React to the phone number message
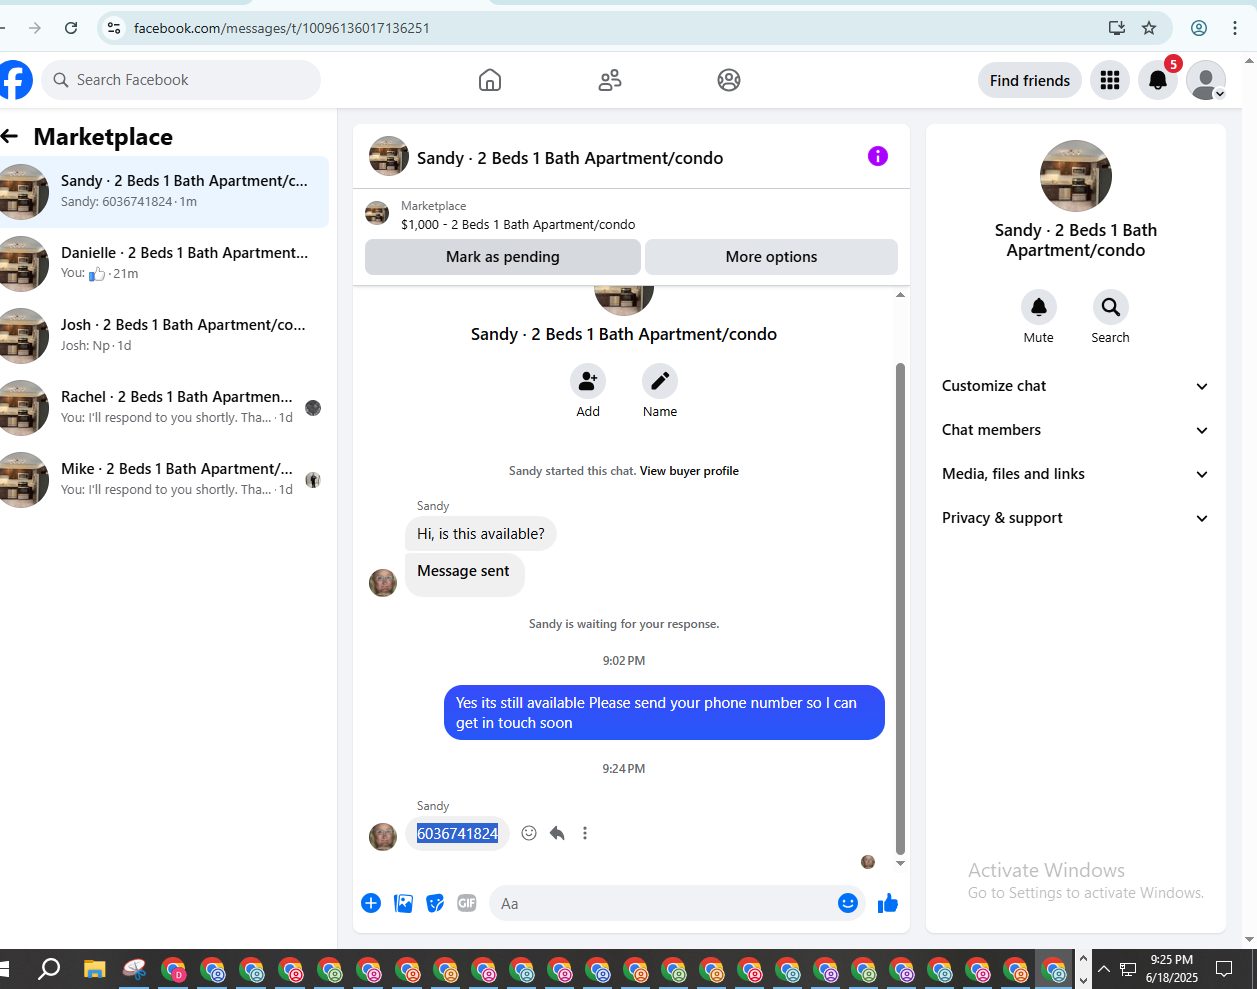 pyautogui.click(x=529, y=833)
